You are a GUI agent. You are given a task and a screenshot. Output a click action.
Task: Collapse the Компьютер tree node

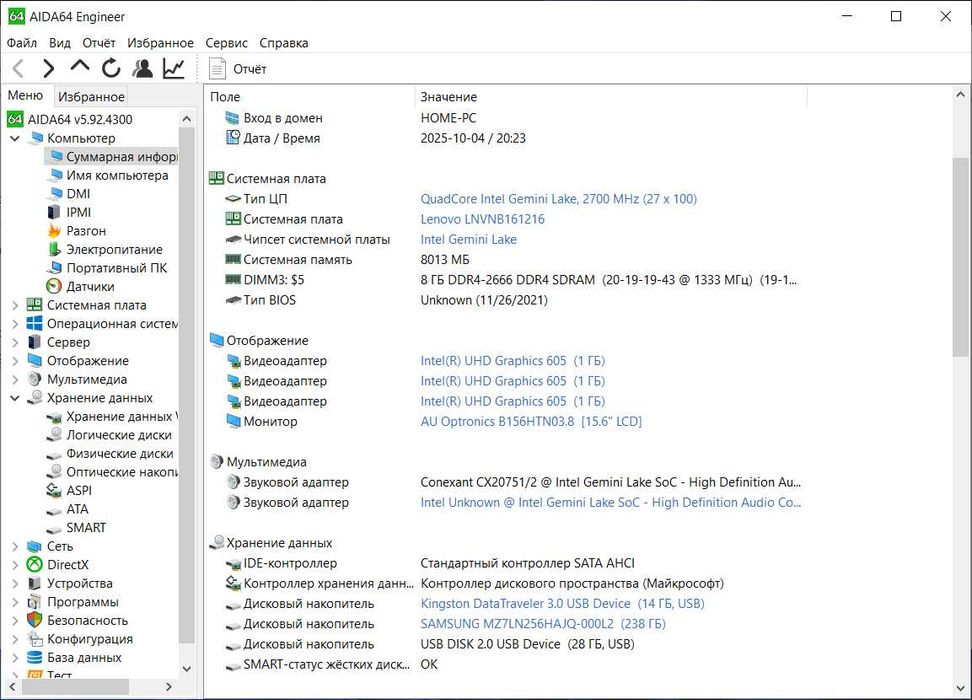15,138
